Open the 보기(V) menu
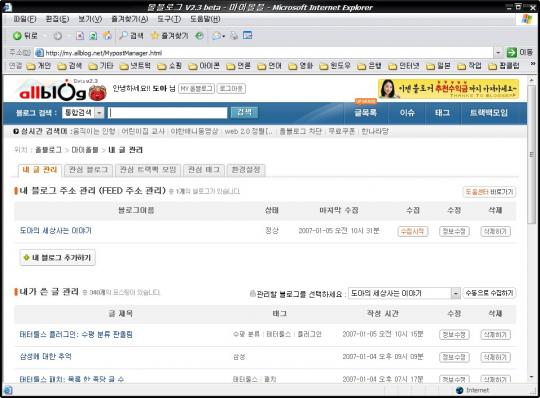Screen dimensions: 540x398 pos(90,19)
